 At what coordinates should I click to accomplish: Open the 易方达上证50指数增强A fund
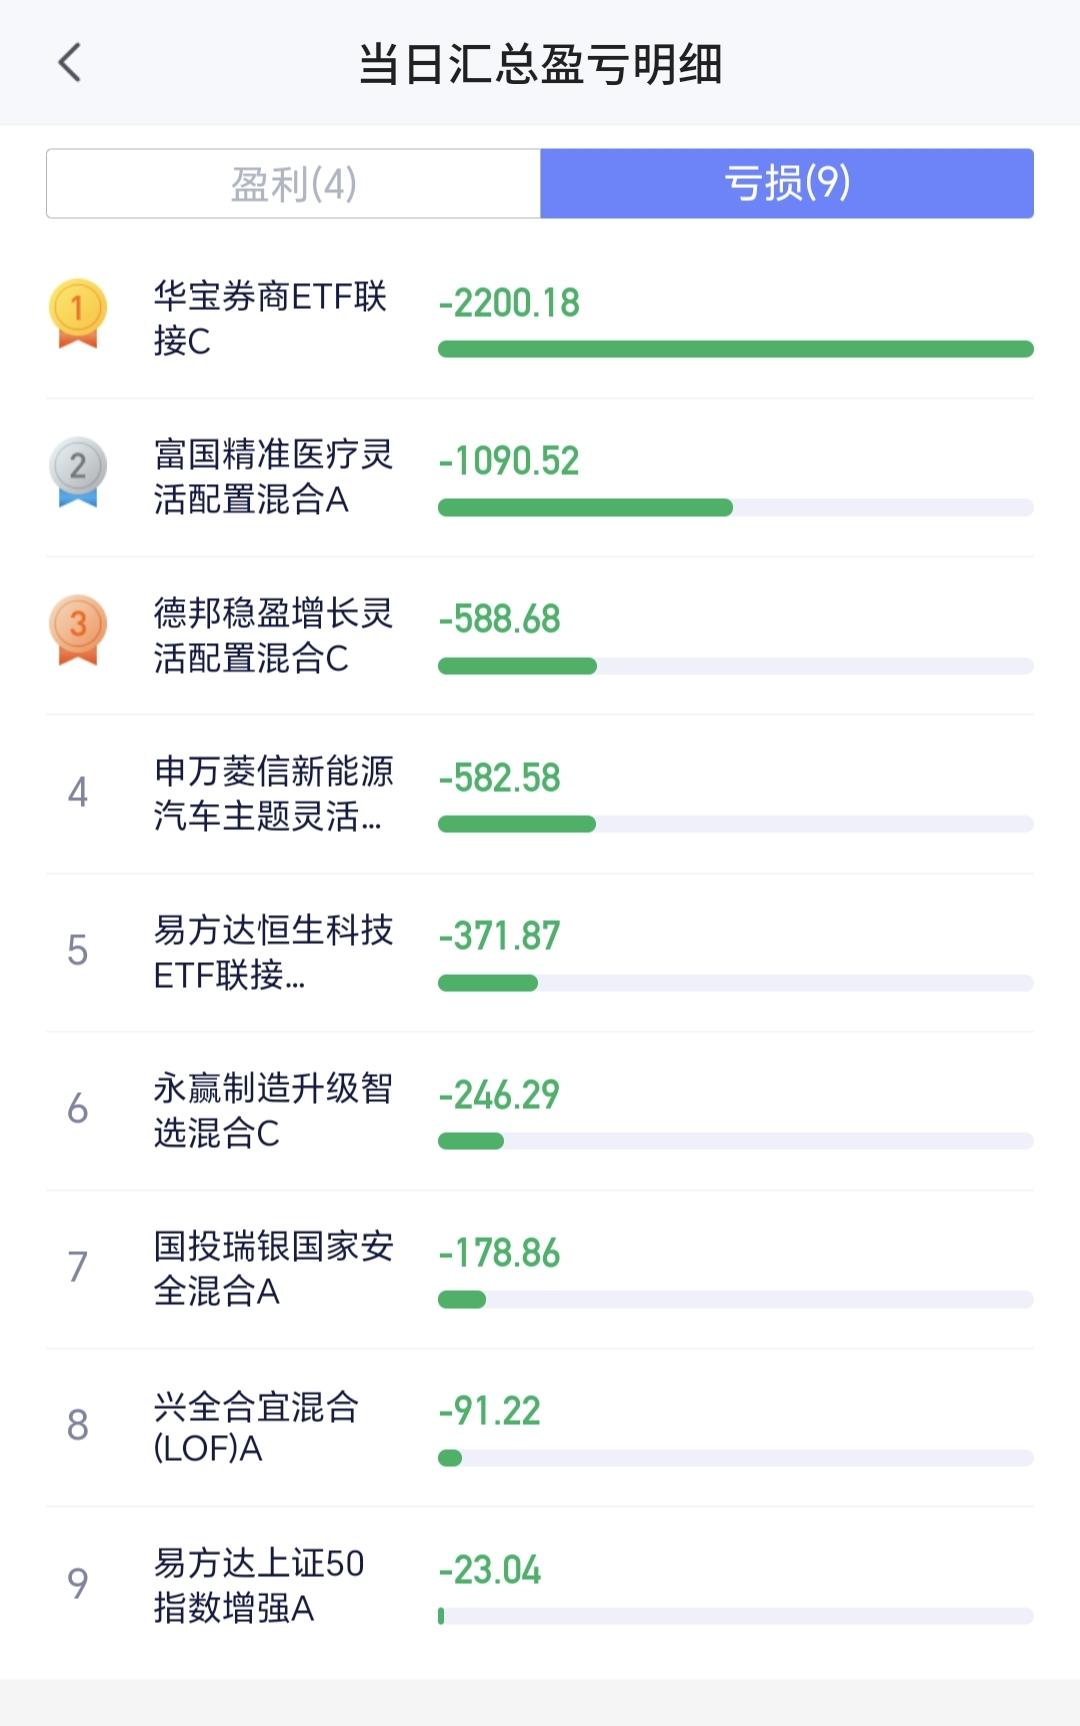pyautogui.click(x=540, y=1586)
